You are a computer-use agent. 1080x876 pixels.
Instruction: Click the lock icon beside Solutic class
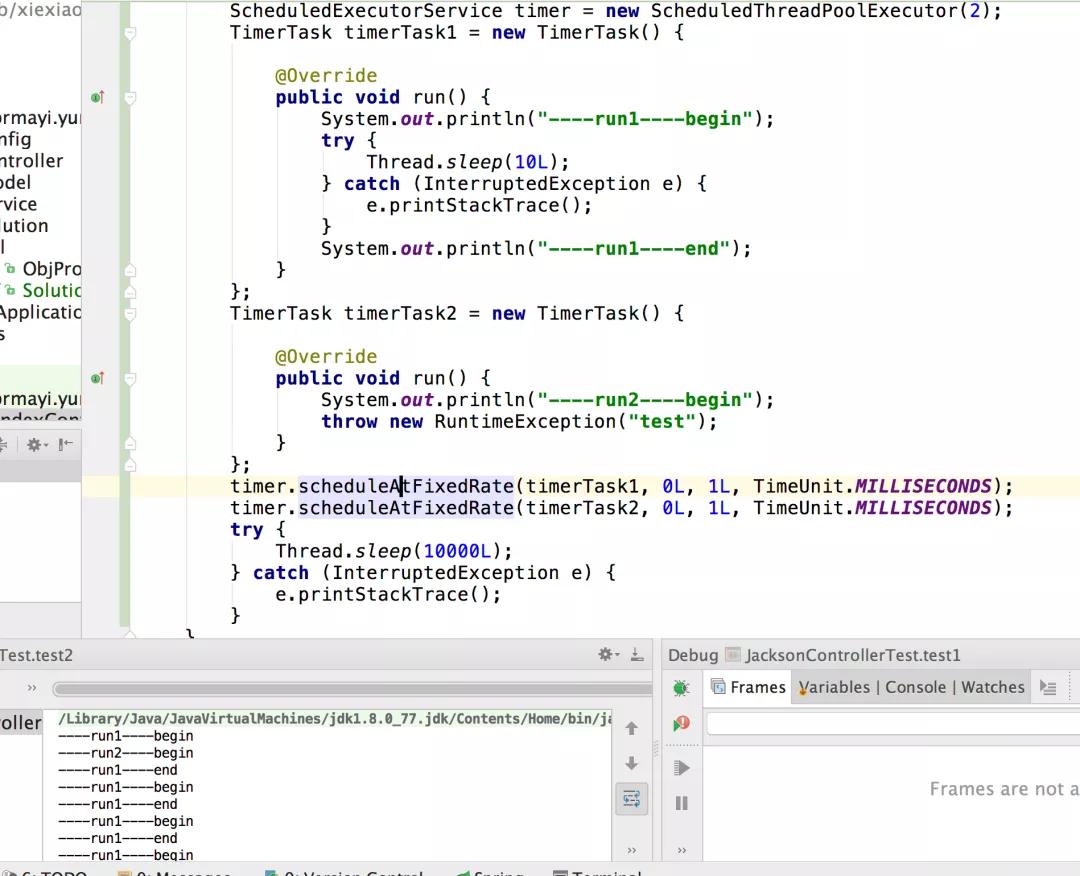point(10,290)
